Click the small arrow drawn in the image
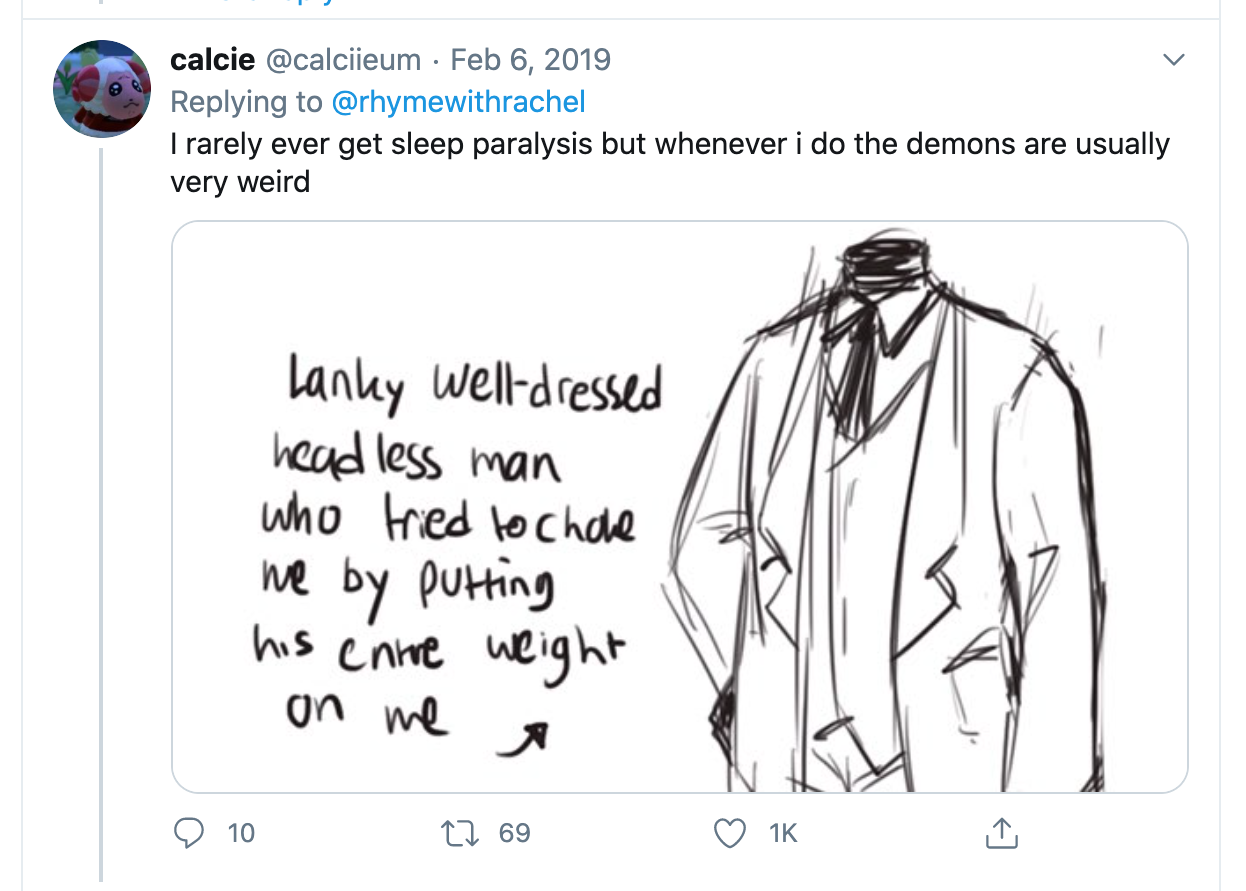This screenshot has height=891, width=1246. click(x=532, y=736)
